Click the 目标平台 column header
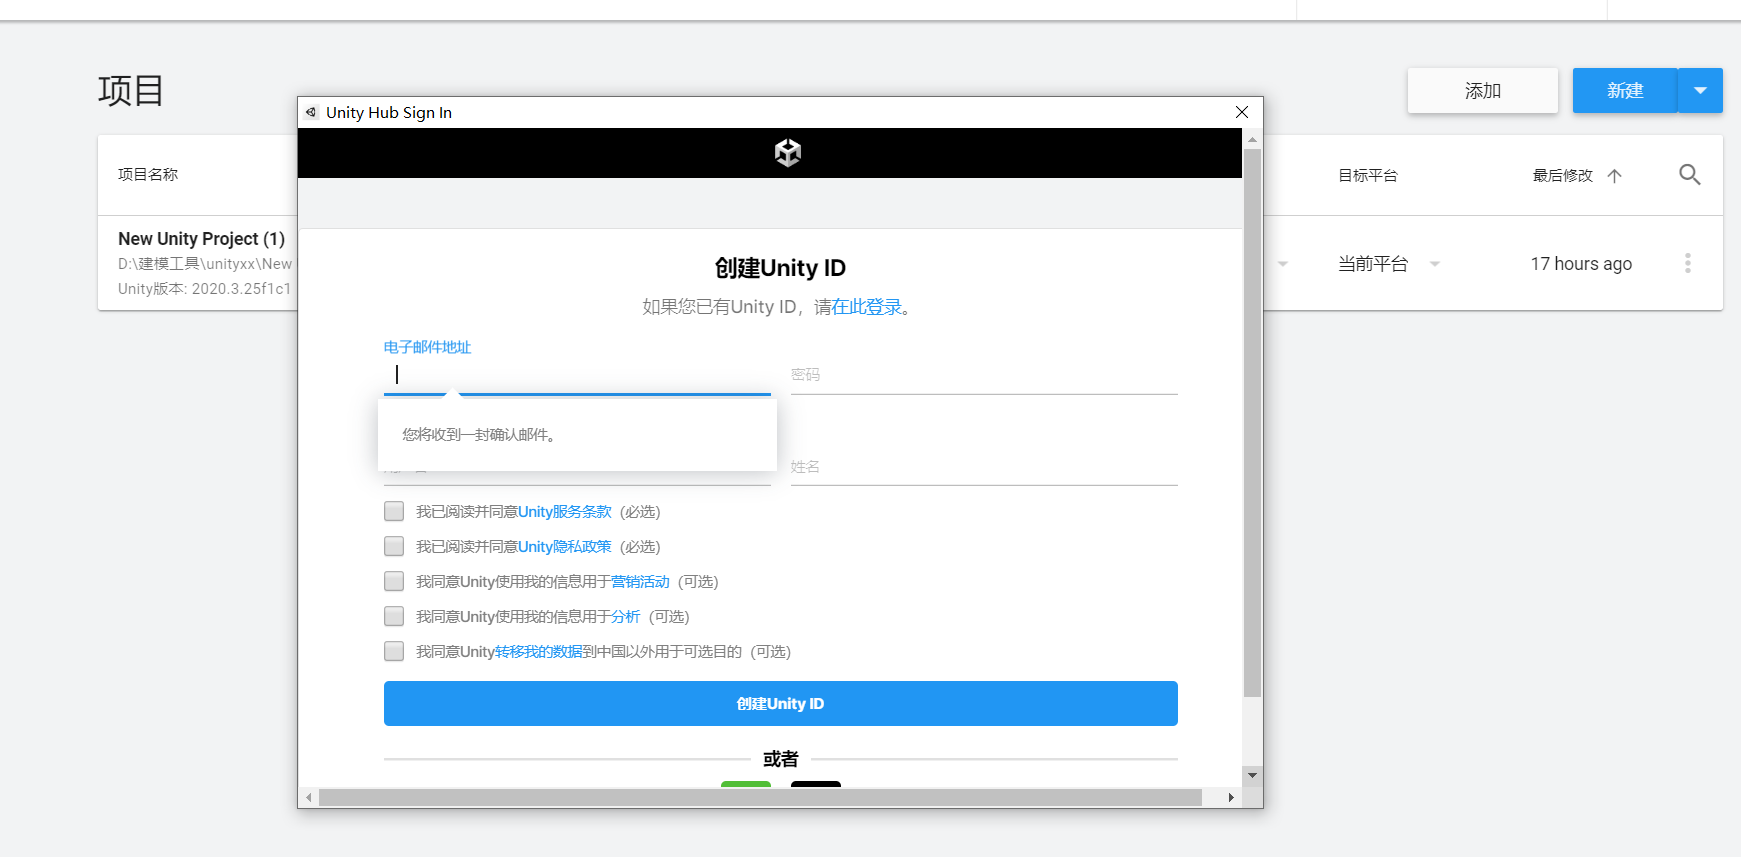 tap(1368, 176)
